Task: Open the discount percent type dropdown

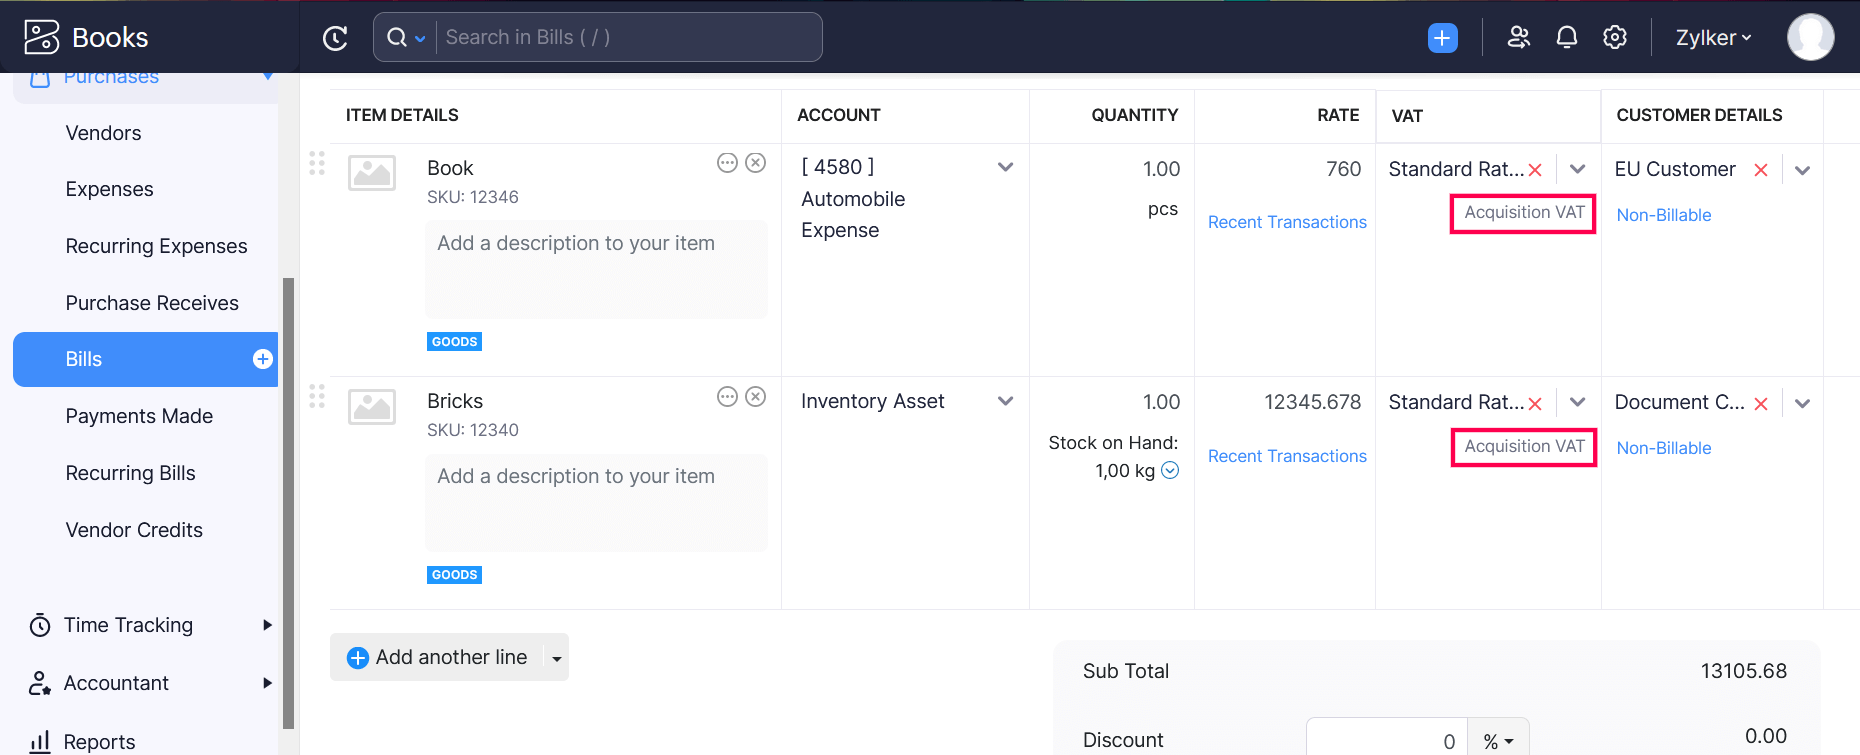Action: pyautogui.click(x=1498, y=741)
